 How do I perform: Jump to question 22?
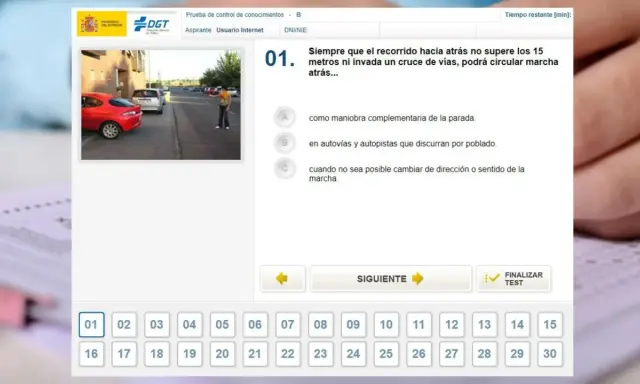pyautogui.click(x=288, y=353)
